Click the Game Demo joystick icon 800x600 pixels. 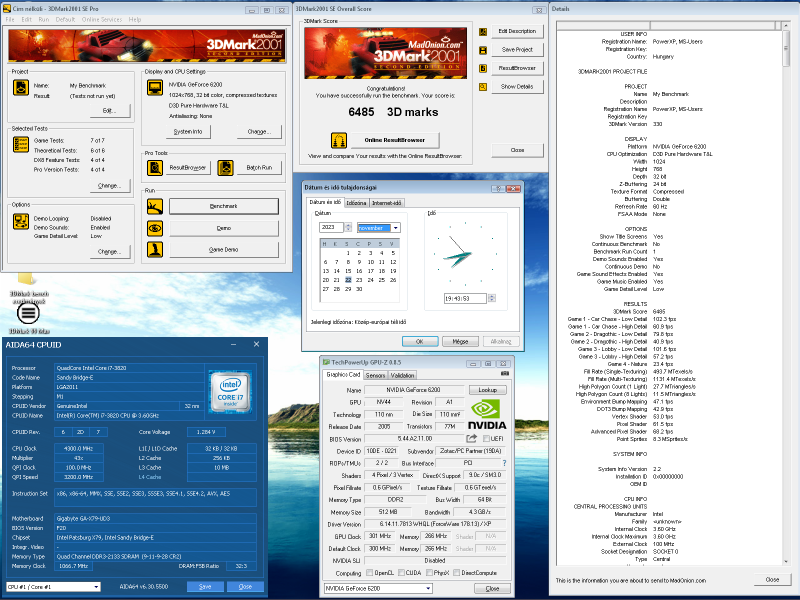(155, 249)
